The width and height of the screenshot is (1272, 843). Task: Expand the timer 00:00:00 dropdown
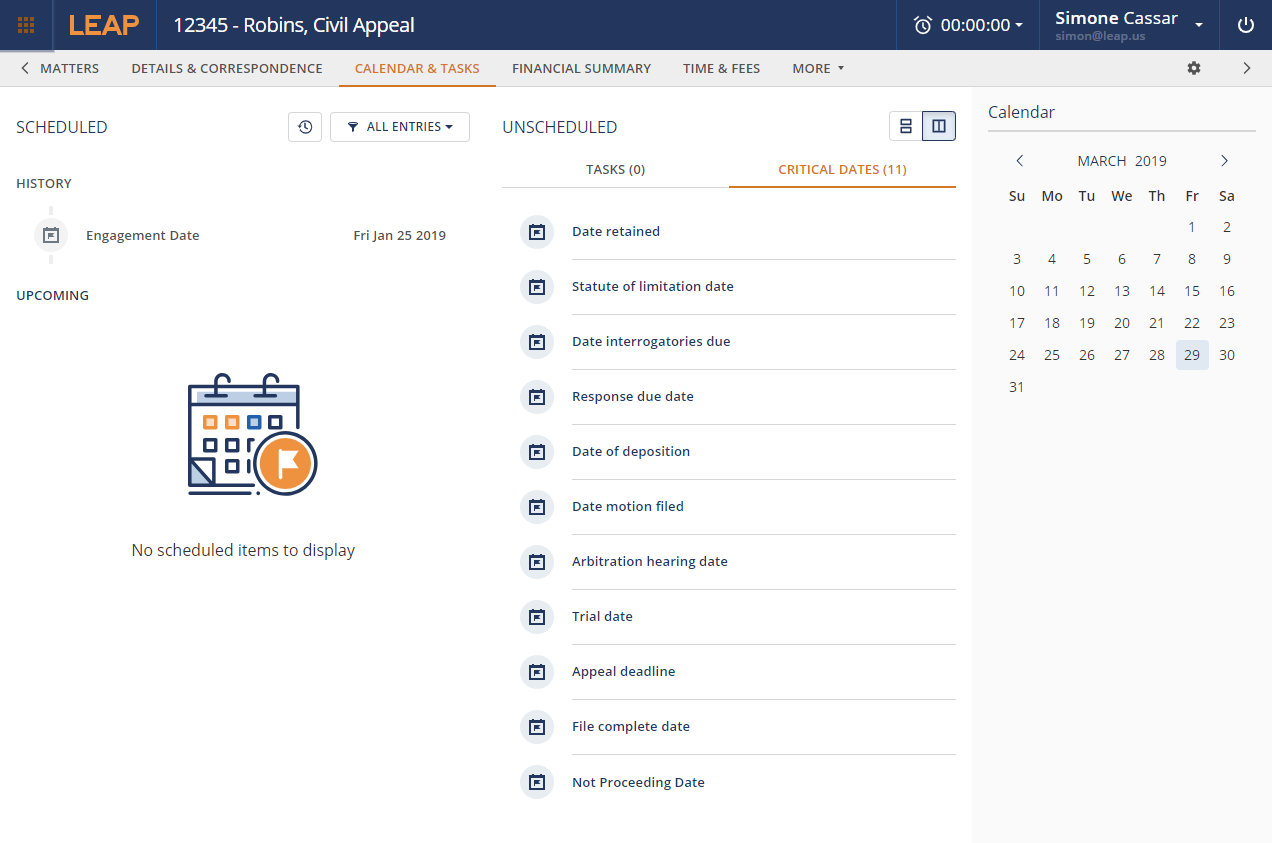(981, 25)
